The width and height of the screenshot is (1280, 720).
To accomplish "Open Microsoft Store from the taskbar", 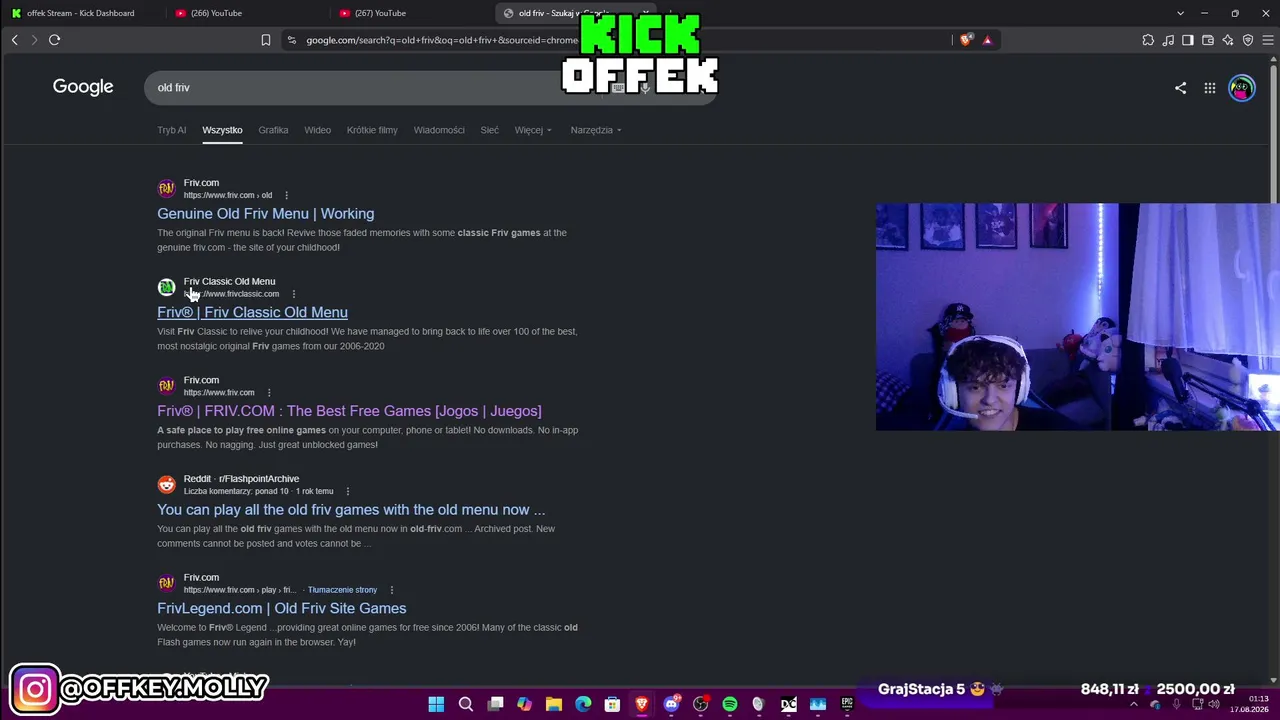I will click(x=612, y=705).
